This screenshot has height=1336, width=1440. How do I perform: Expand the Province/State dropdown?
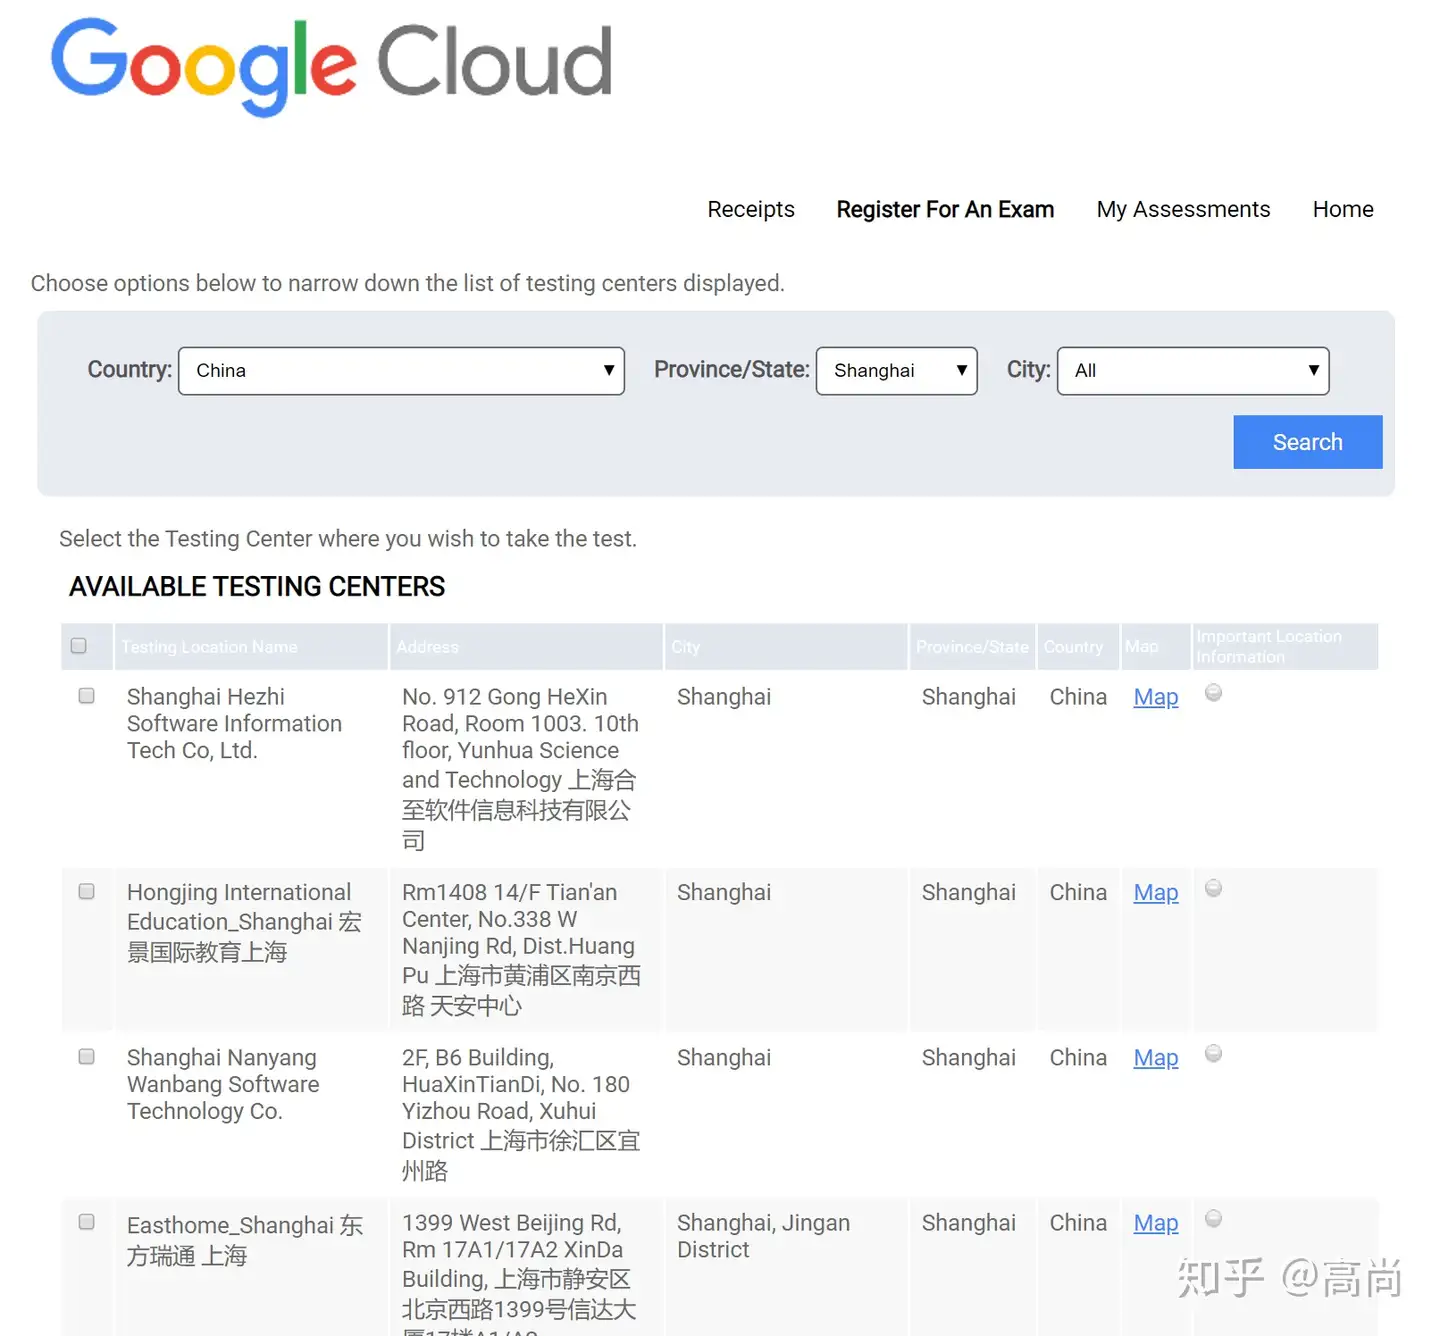[896, 371]
